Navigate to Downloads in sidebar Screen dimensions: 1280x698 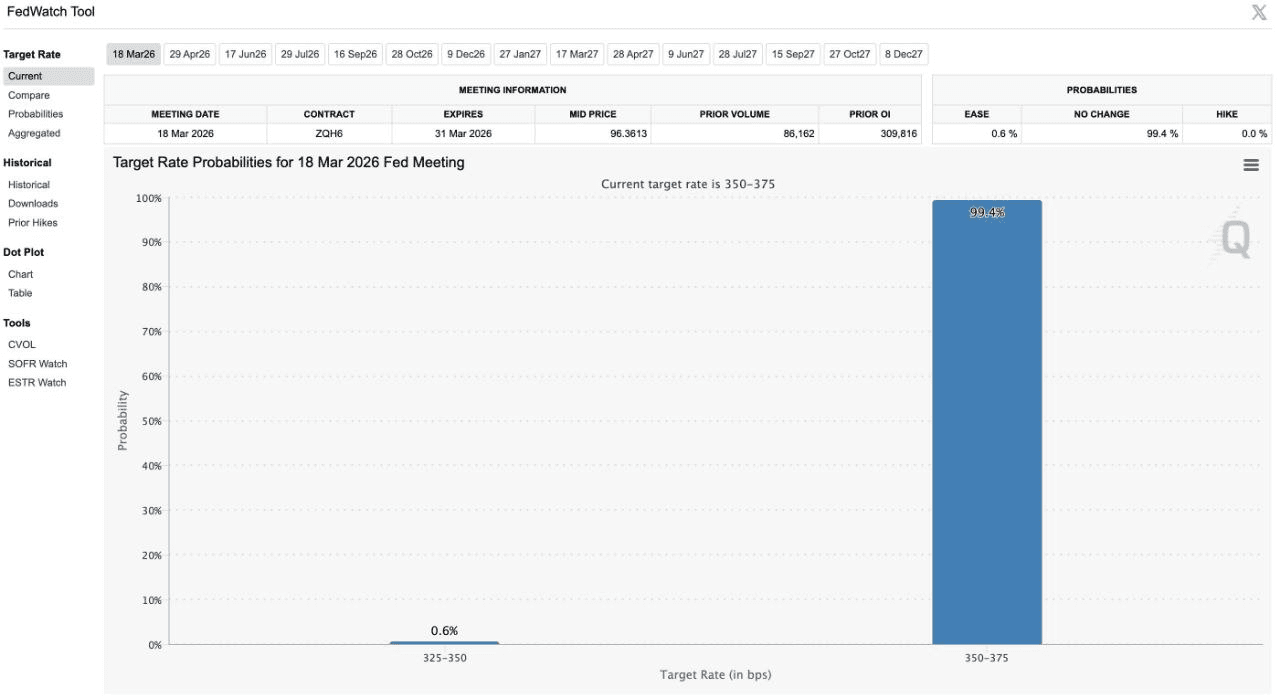(x=33, y=203)
